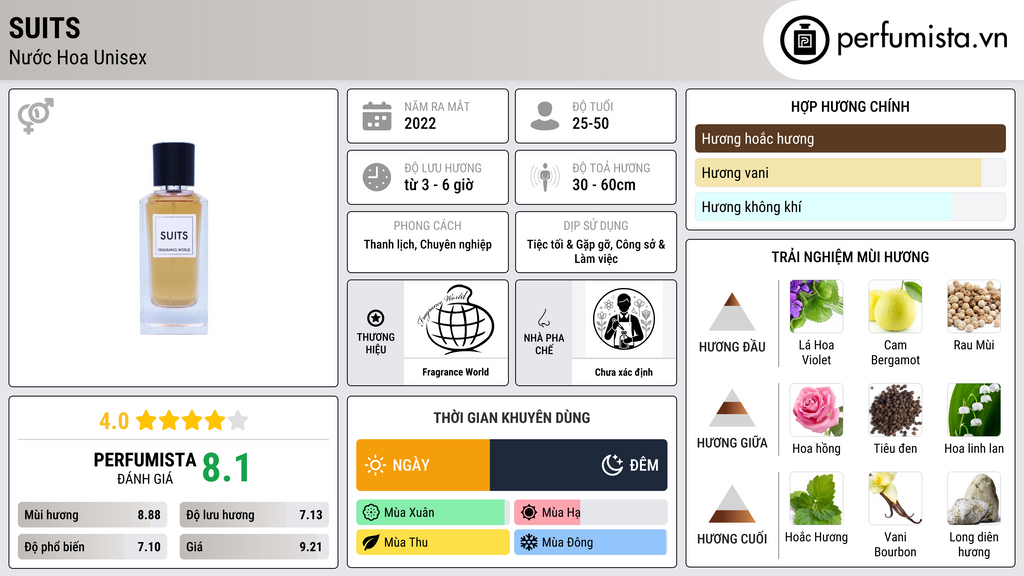This screenshot has height=576, width=1024.
Task: Click the SUITS product title
Action: click(44, 28)
